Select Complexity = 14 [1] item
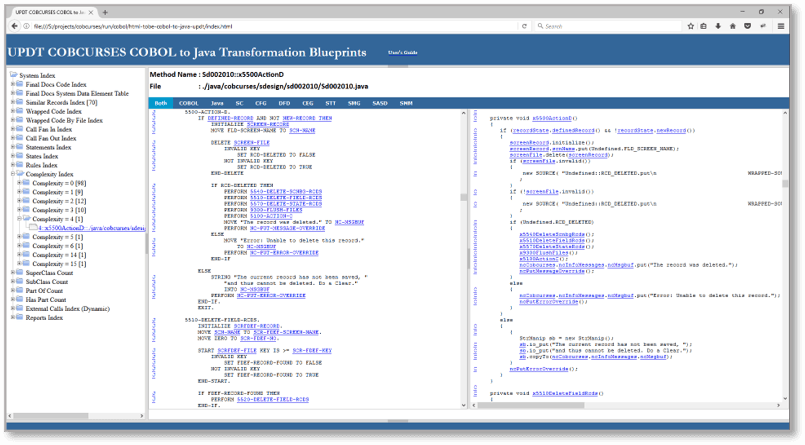This screenshot has height=445, width=805. pos(59,255)
